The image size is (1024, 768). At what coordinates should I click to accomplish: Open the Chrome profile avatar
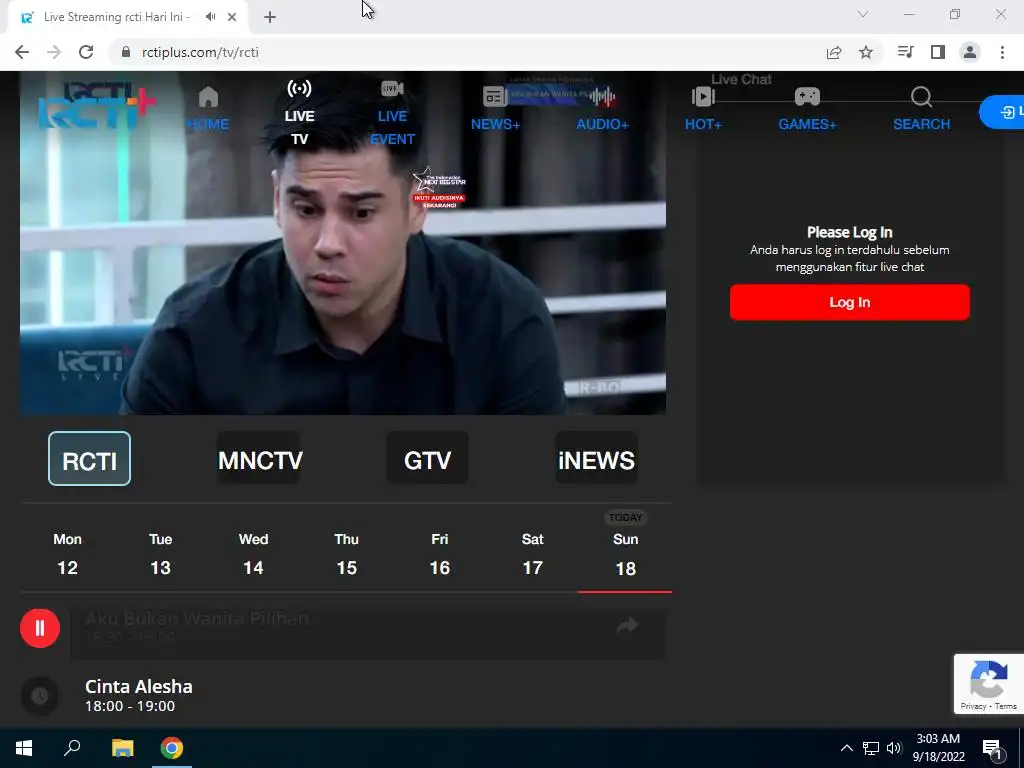970,52
